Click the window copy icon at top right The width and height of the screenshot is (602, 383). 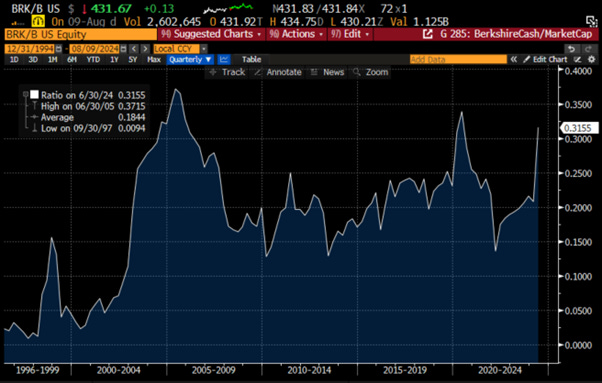click(x=591, y=21)
